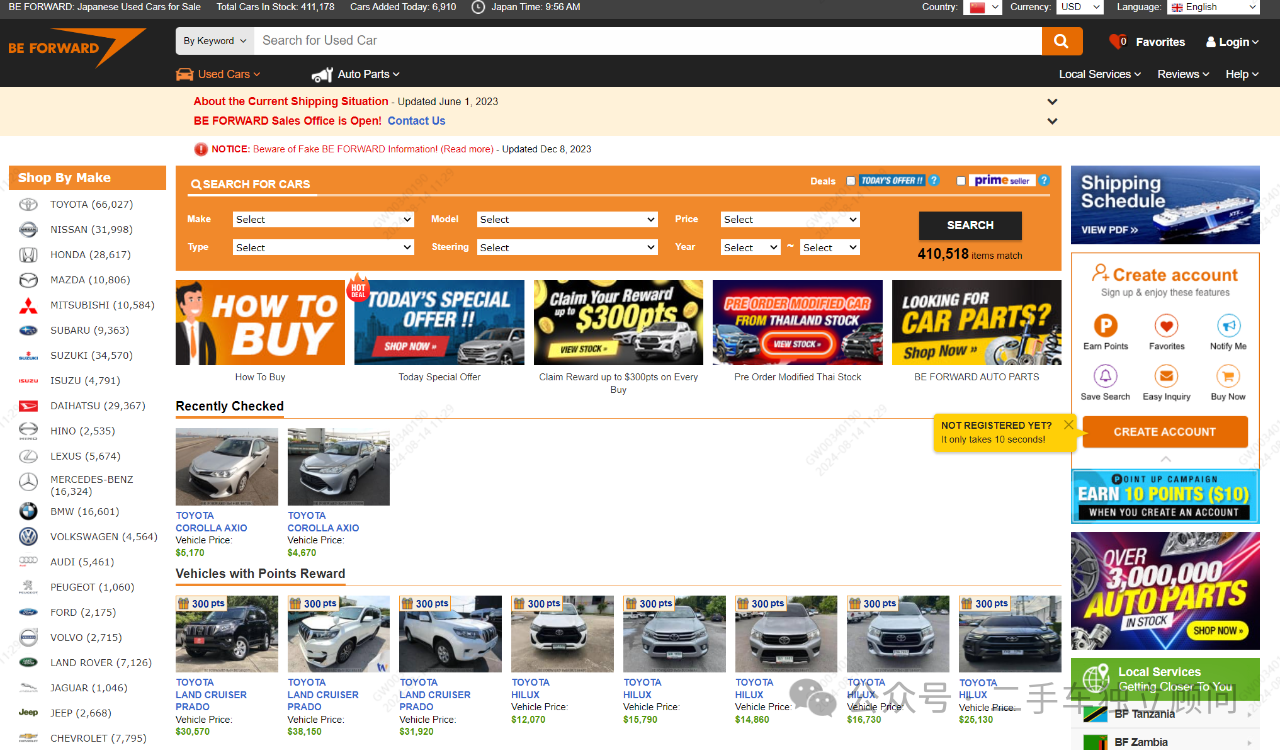Viewport: 1280px width, 750px height.
Task: Open the Local Services menu
Action: (x=1100, y=74)
